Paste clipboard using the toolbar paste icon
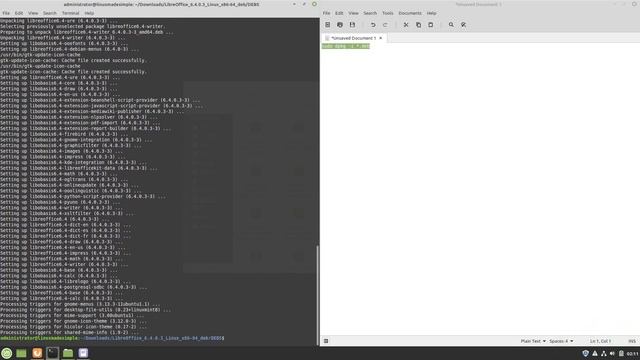 pos(431,25)
